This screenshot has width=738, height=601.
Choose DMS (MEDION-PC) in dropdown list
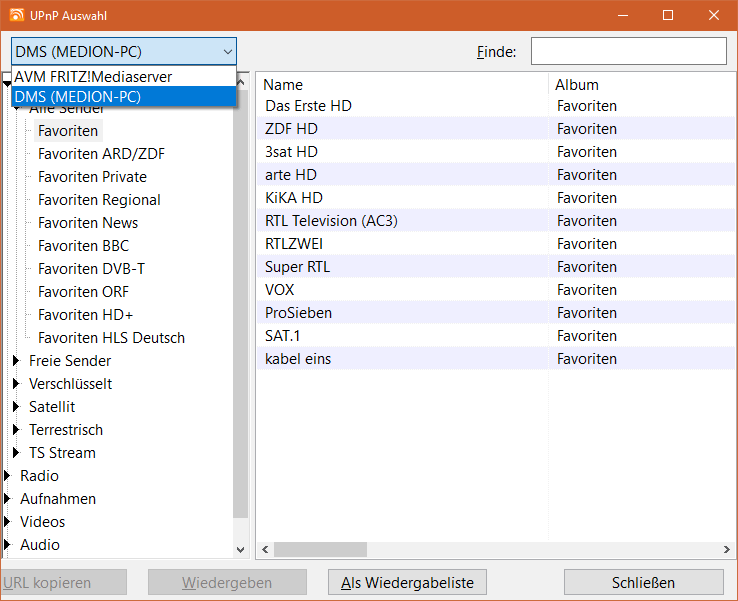(78, 96)
